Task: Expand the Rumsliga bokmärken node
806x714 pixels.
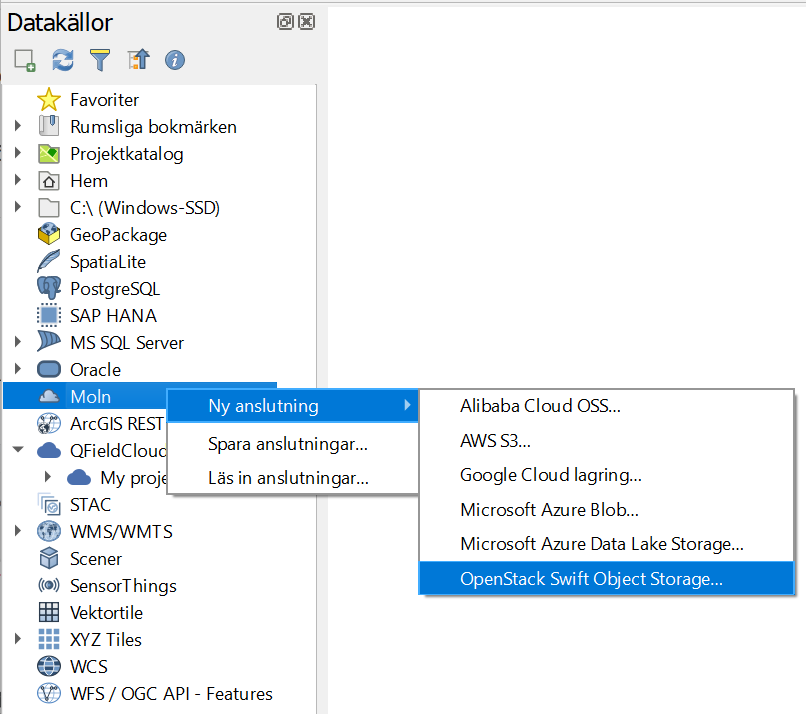Action: pyautogui.click(x=18, y=126)
